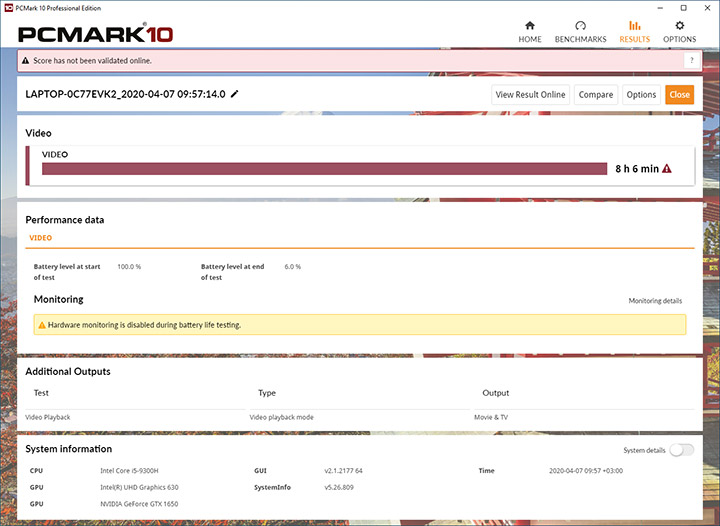Click hardware monitoring warning icon

tap(42, 325)
